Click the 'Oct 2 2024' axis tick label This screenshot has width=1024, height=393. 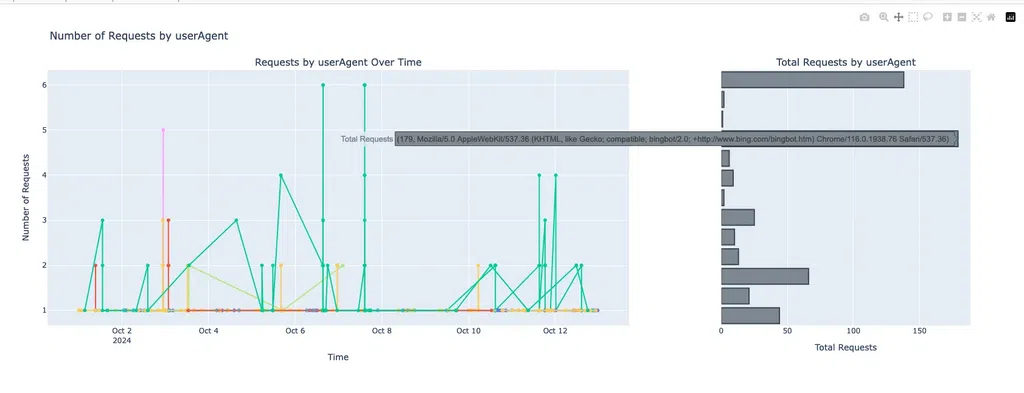pos(122,336)
